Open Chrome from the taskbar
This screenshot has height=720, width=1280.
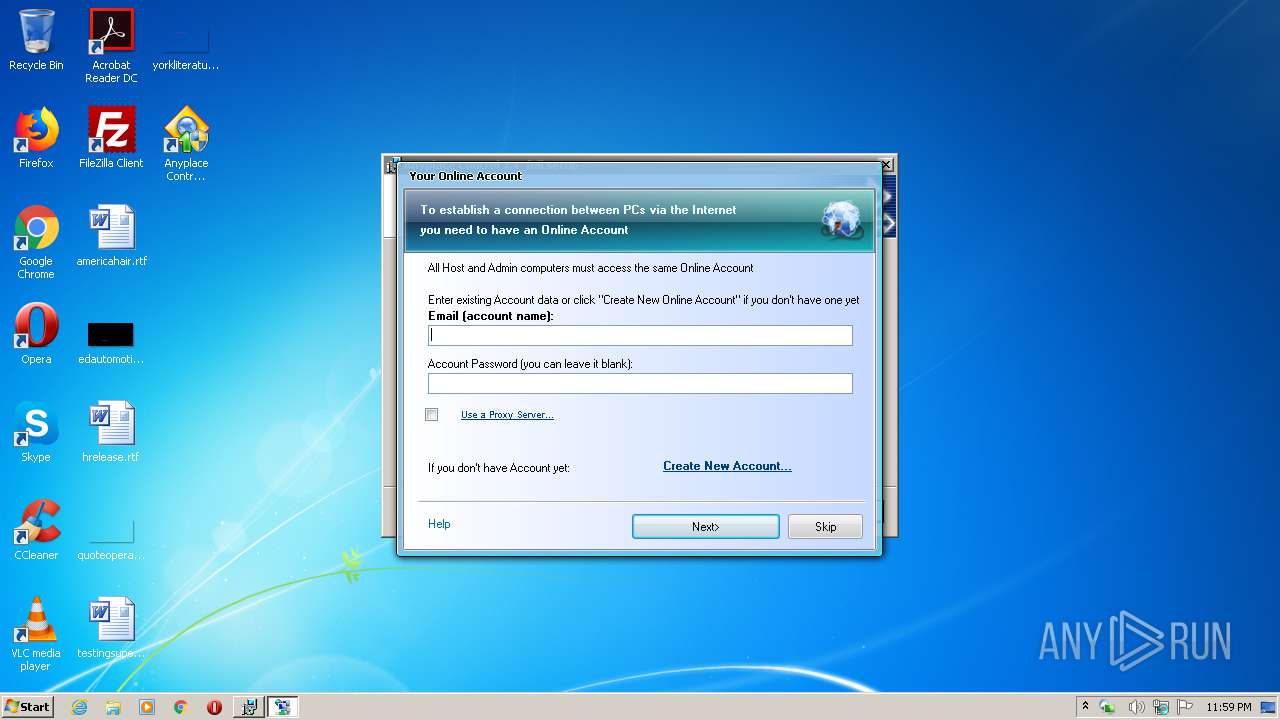pos(180,707)
